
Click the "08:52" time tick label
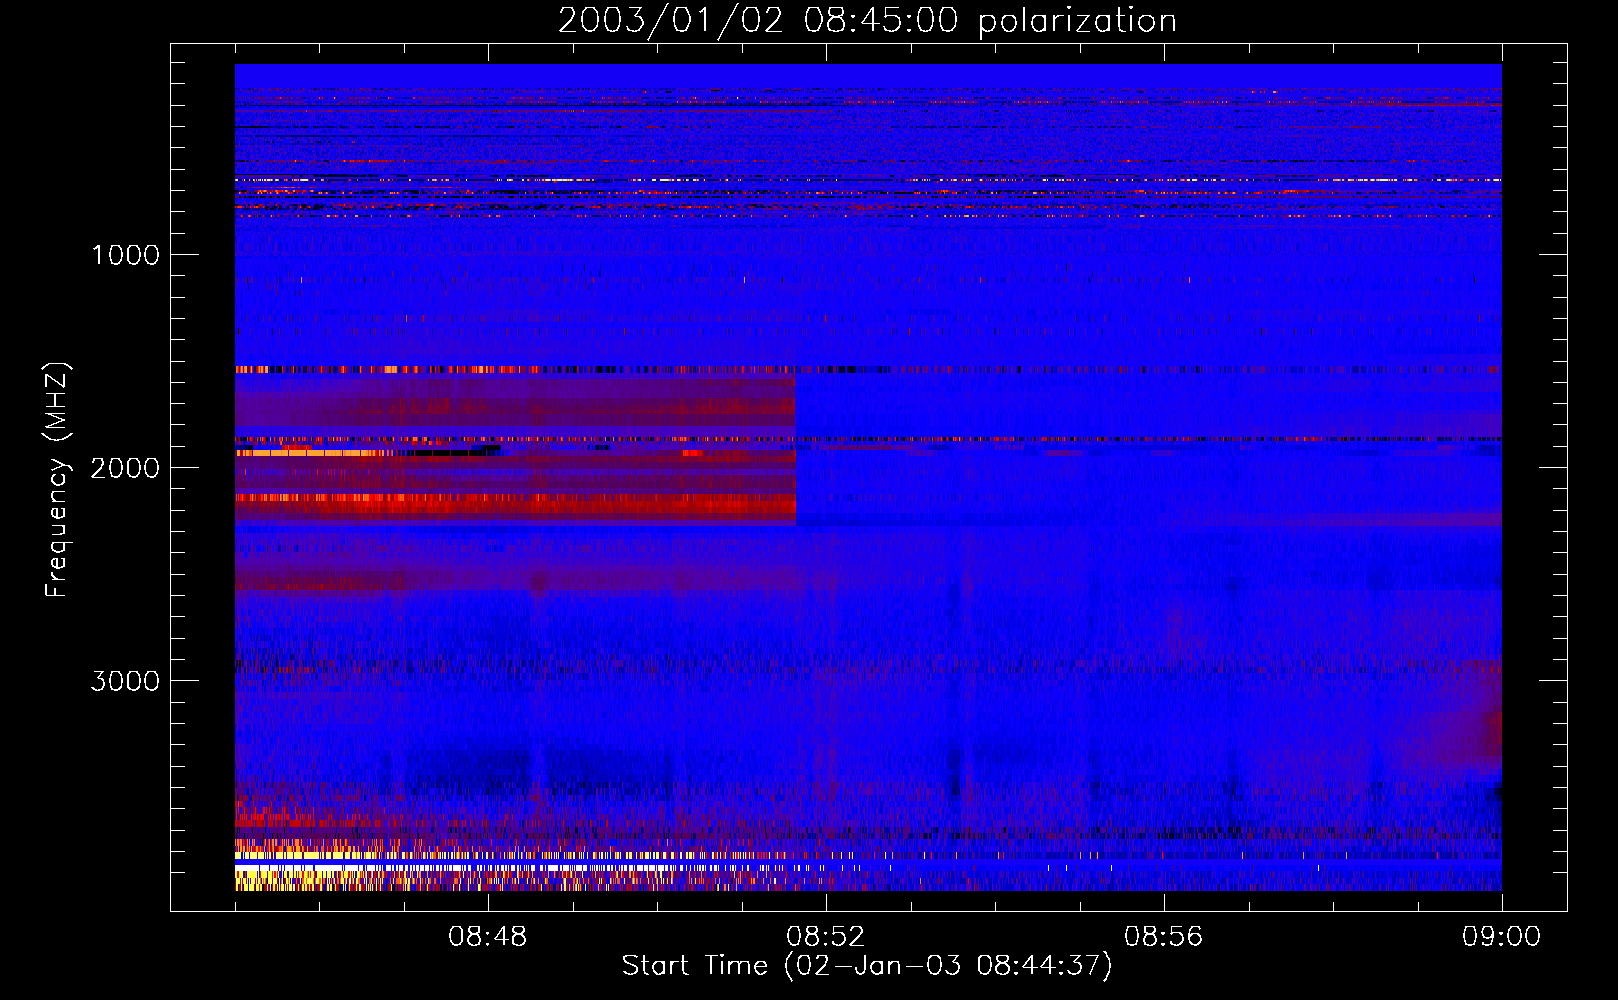click(x=826, y=937)
